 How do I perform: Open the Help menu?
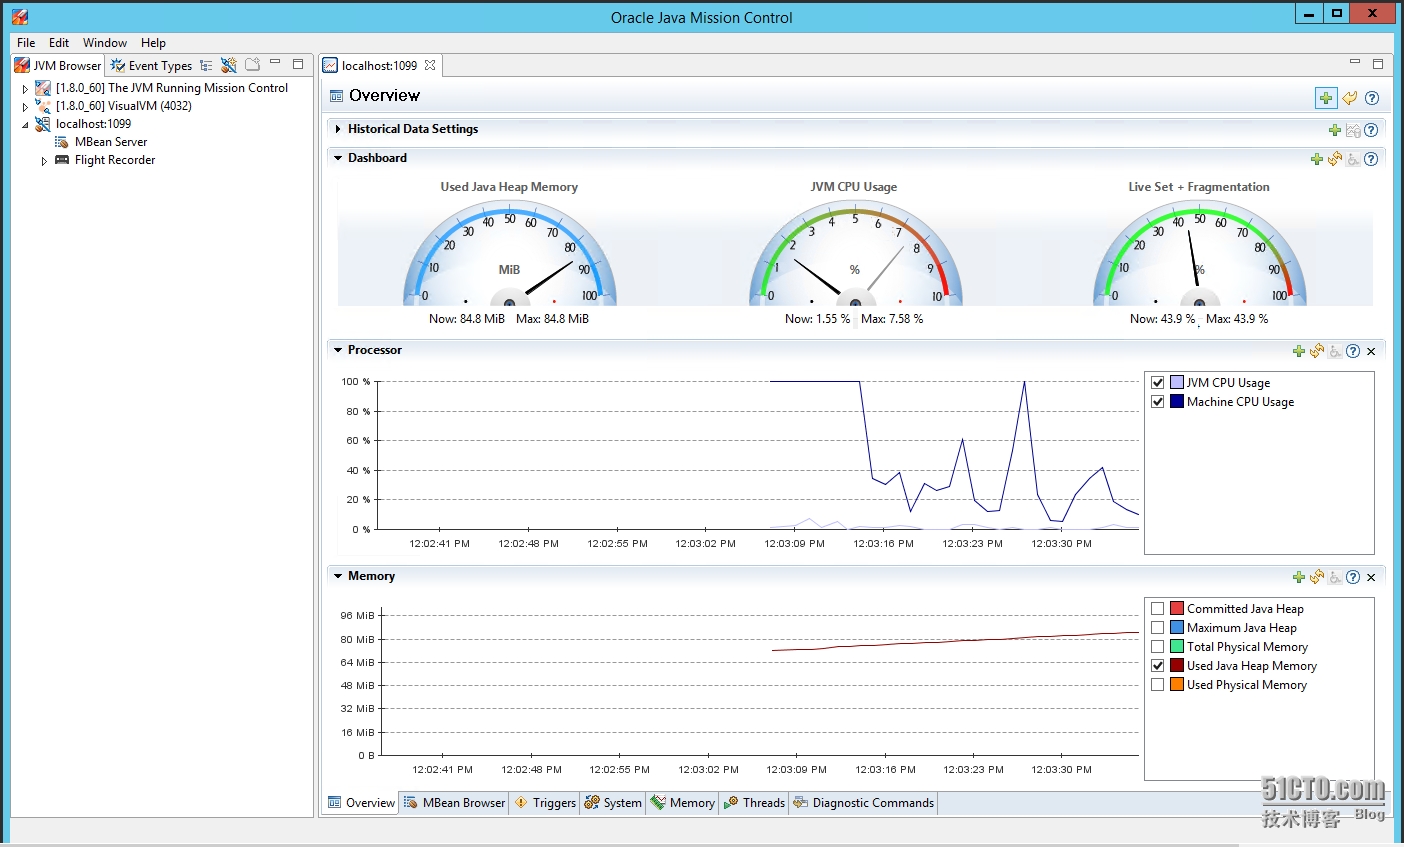(x=153, y=43)
